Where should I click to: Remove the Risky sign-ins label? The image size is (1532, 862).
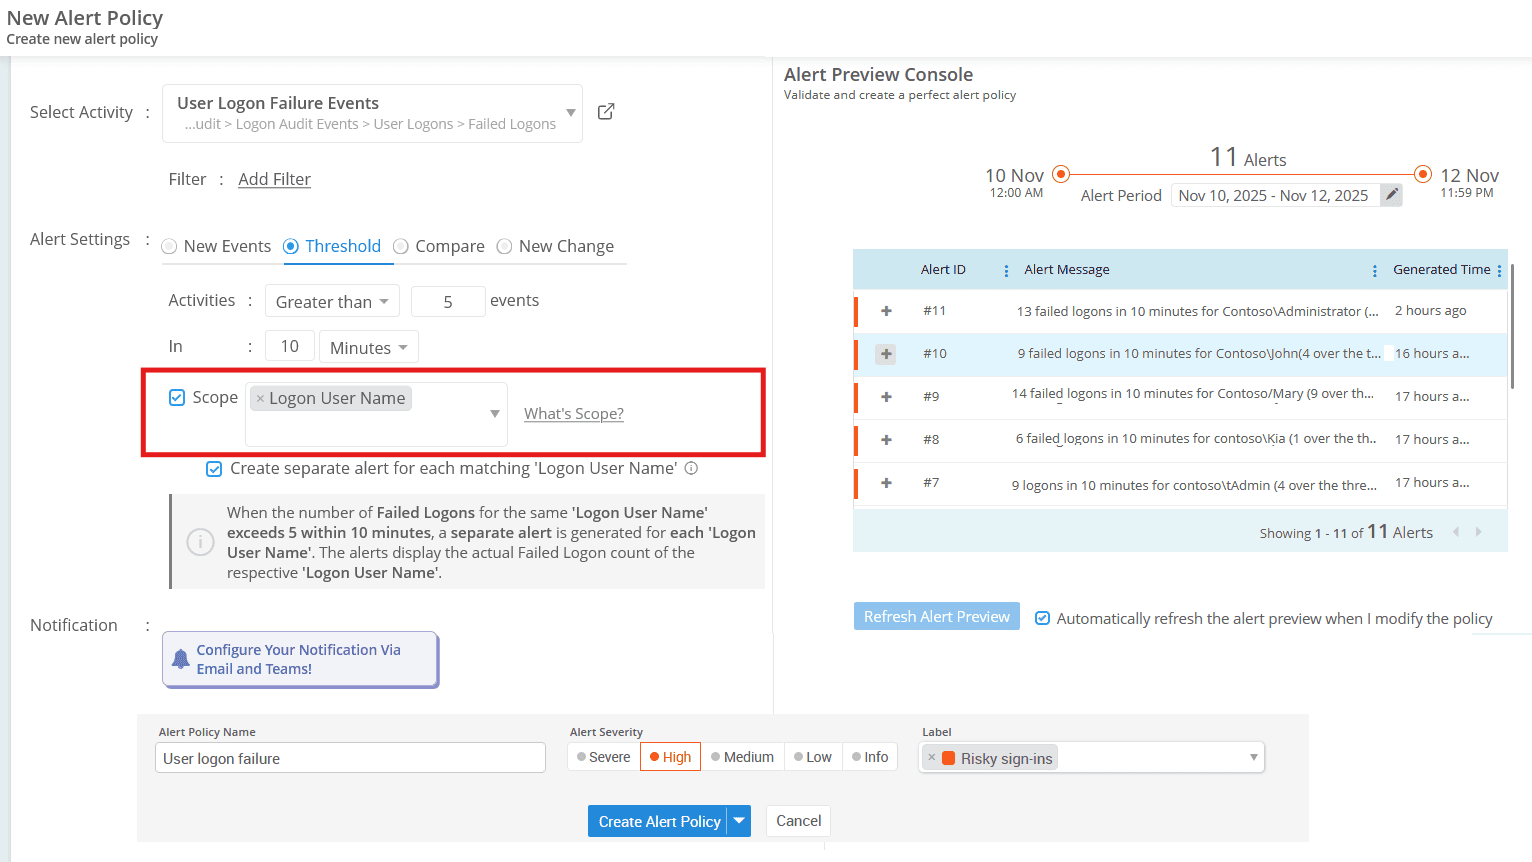pos(932,758)
